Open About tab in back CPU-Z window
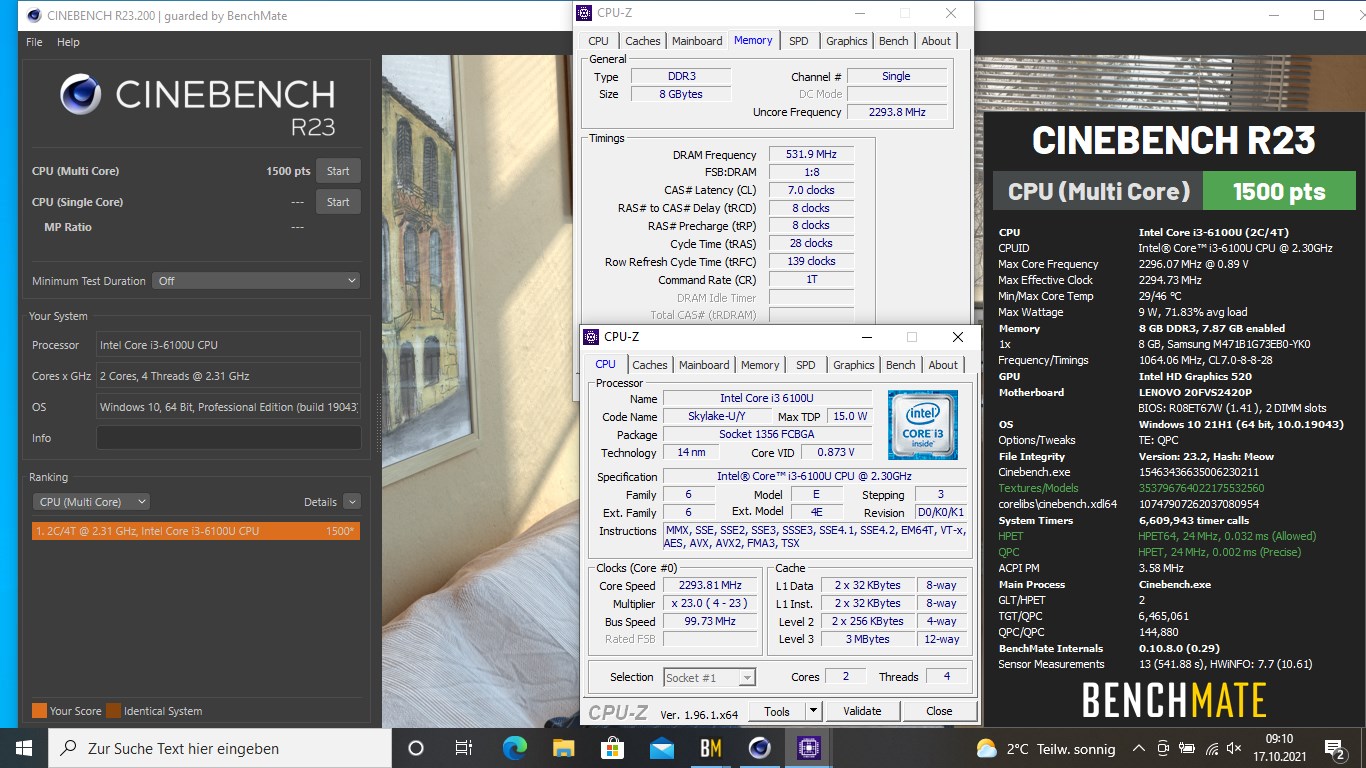Viewport: 1366px width, 768px height. pyautogui.click(x=936, y=41)
